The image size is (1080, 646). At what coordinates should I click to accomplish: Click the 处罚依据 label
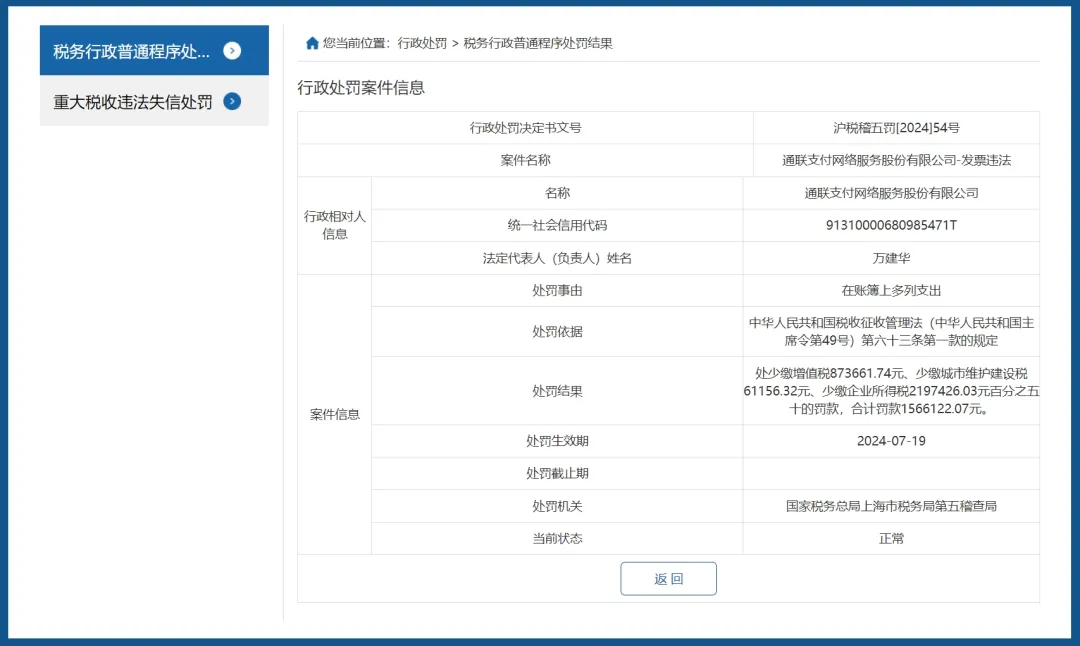pos(557,331)
